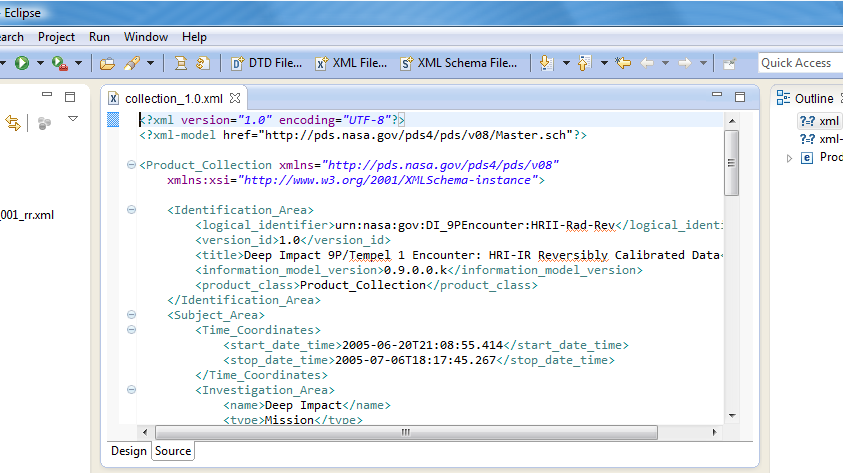The height and width of the screenshot is (473, 843).
Task: Click the Product_Collection product_class text
Action: [x=363, y=285]
